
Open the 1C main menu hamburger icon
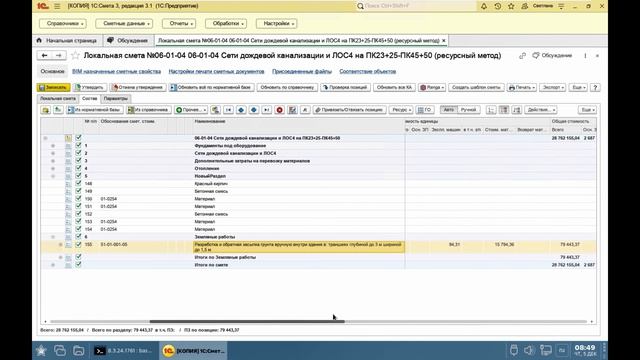[x=57, y=6]
